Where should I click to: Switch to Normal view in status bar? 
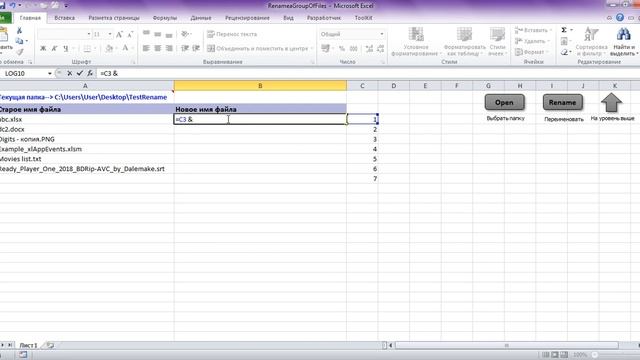545,355
